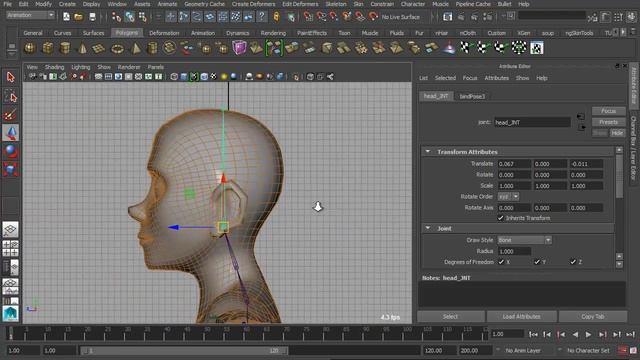Toggle Degrees of Freedom X checkbox
This screenshot has height=360, width=640.
pyautogui.click(x=501, y=262)
